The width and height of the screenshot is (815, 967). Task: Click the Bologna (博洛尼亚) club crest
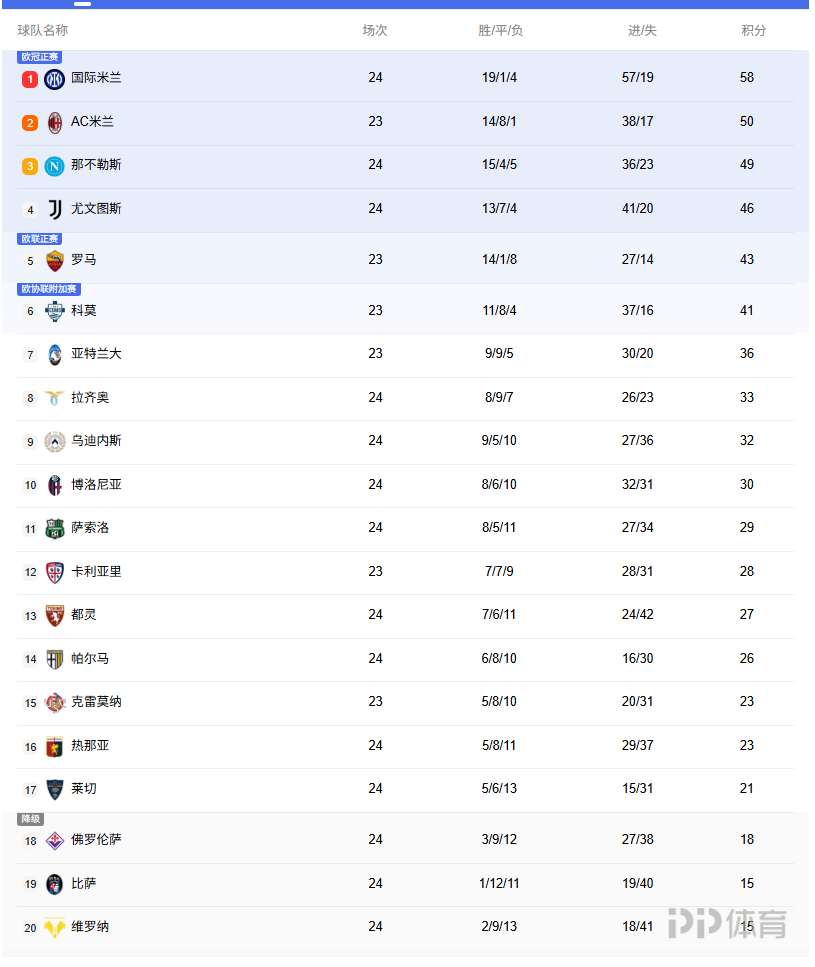click(55, 485)
